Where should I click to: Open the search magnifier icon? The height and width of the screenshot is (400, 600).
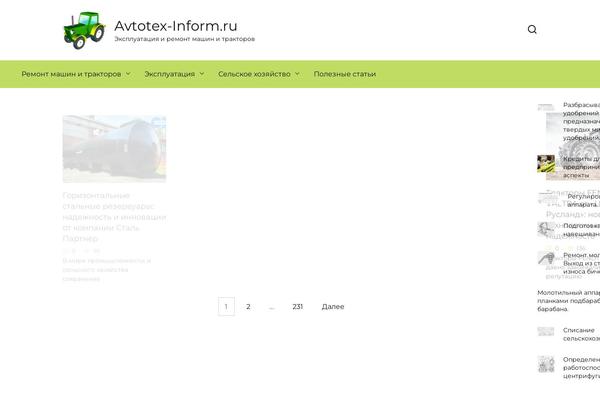(x=532, y=30)
